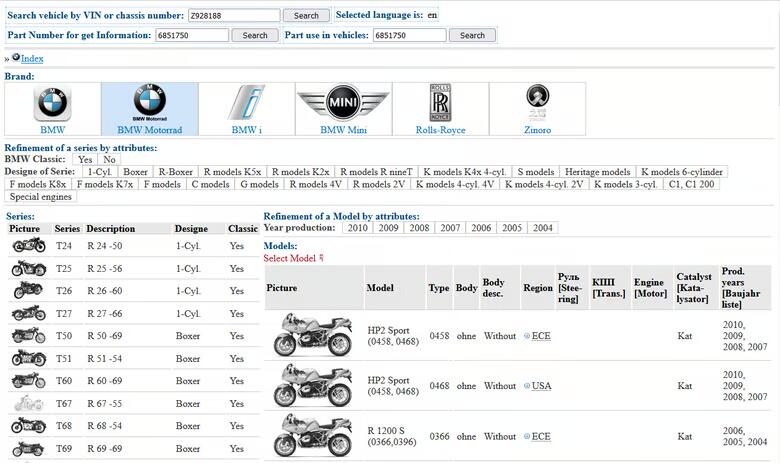The width and height of the screenshot is (780, 463).
Task: Click the USA region link
Action: pos(541,386)
